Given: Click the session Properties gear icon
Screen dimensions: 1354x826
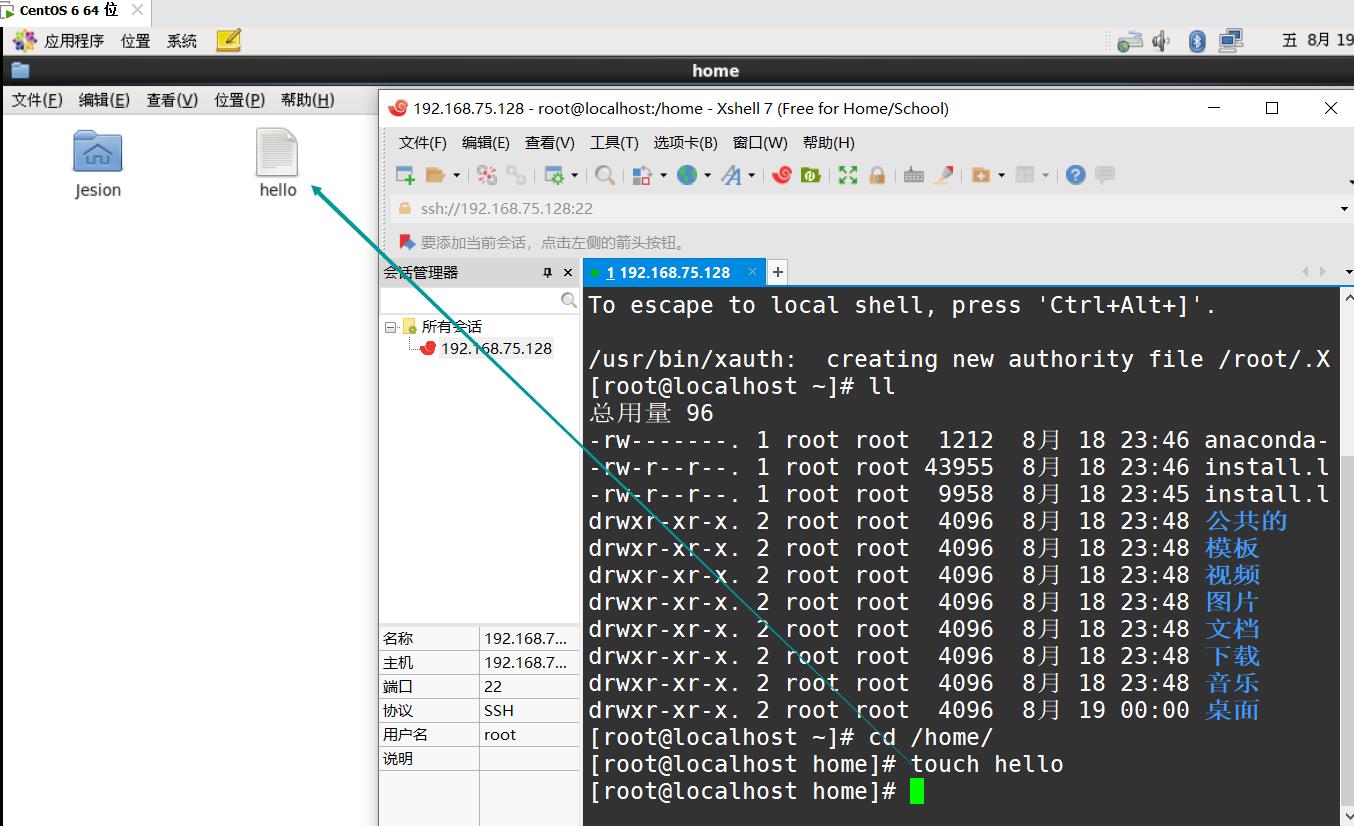Looking at the screenshot, I should (553, 175).
